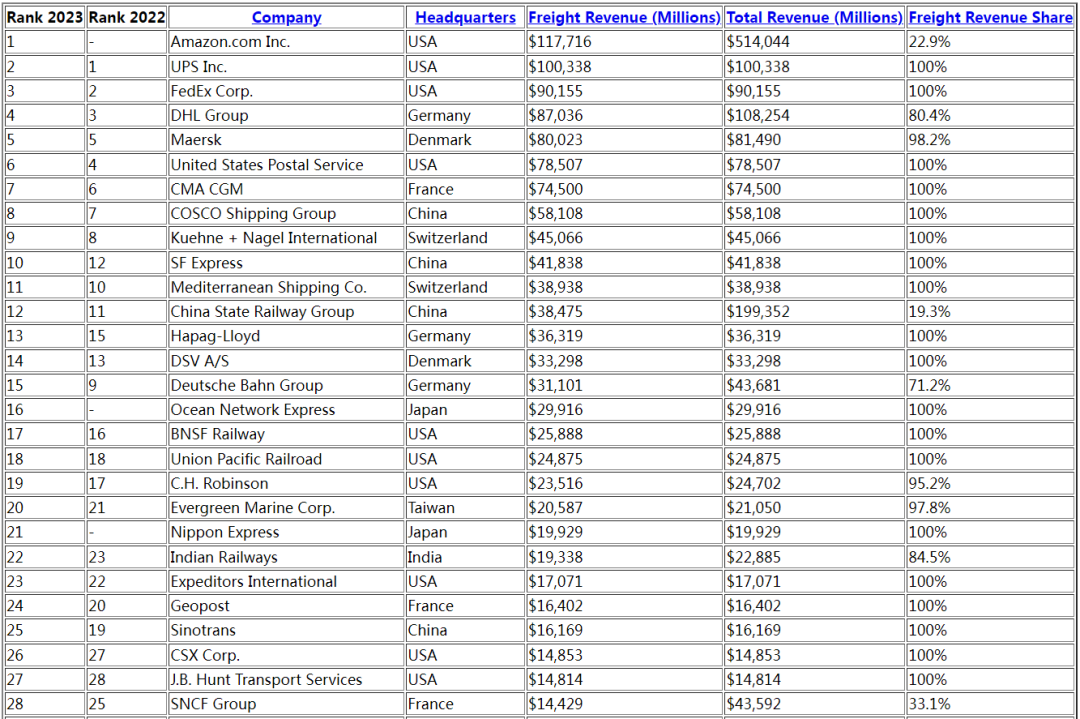
Task: Select Mediterranean Shipping Co. cell
Action: [x=287, y=287]
